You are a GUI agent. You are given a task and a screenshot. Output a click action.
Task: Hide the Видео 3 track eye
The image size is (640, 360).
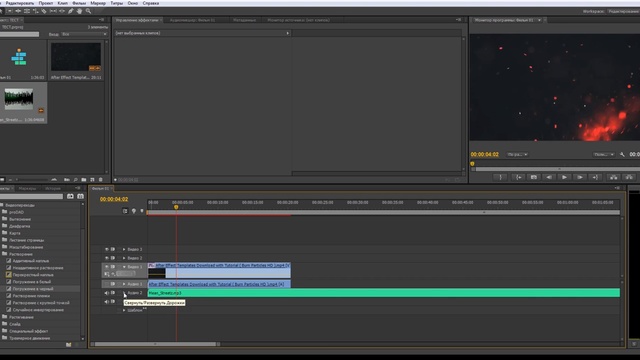point(107,249)
